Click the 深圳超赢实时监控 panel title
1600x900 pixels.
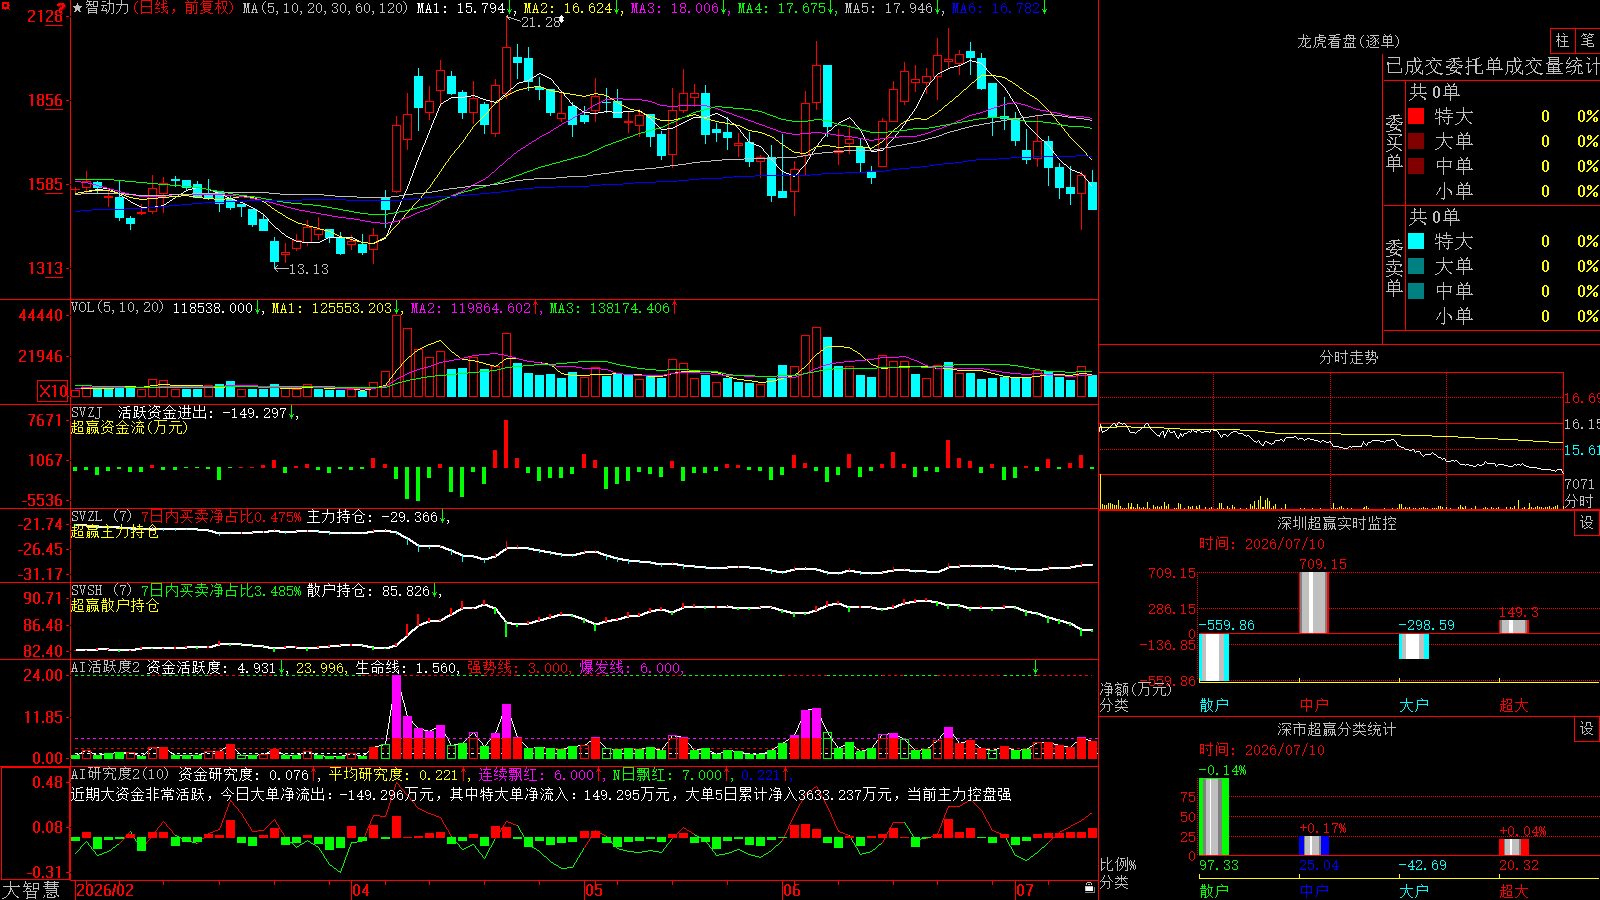(x=1337, y=523)
